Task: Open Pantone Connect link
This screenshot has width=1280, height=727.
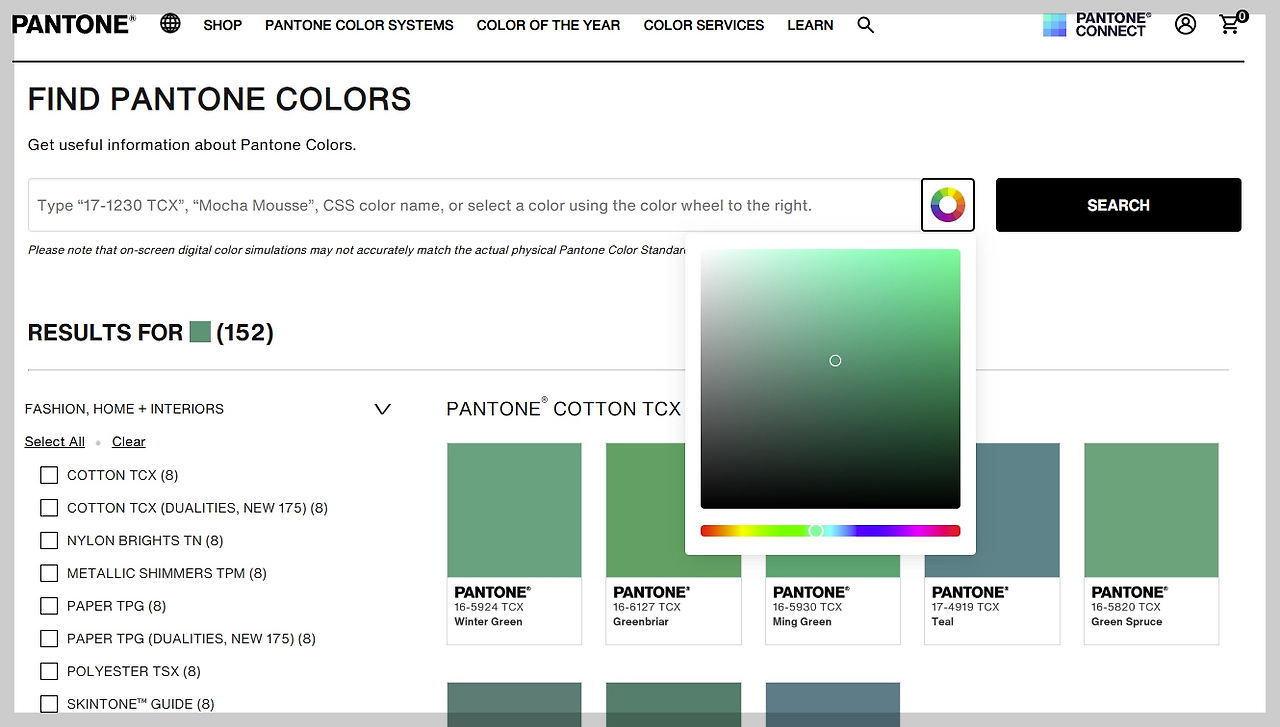Action: [1097, 25]
